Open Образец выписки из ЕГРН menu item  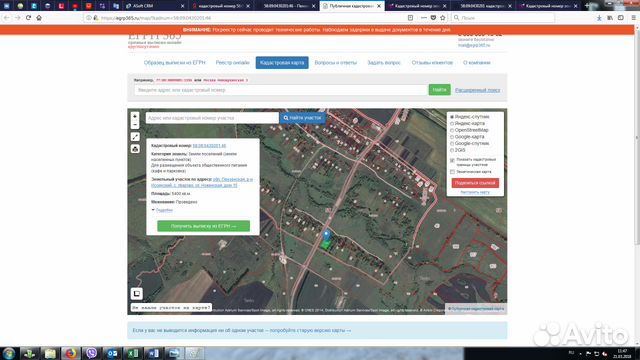[174, 63]
